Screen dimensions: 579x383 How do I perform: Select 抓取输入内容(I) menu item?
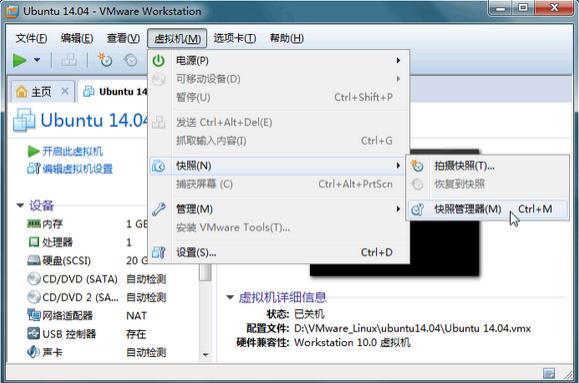tap(279, 141)
